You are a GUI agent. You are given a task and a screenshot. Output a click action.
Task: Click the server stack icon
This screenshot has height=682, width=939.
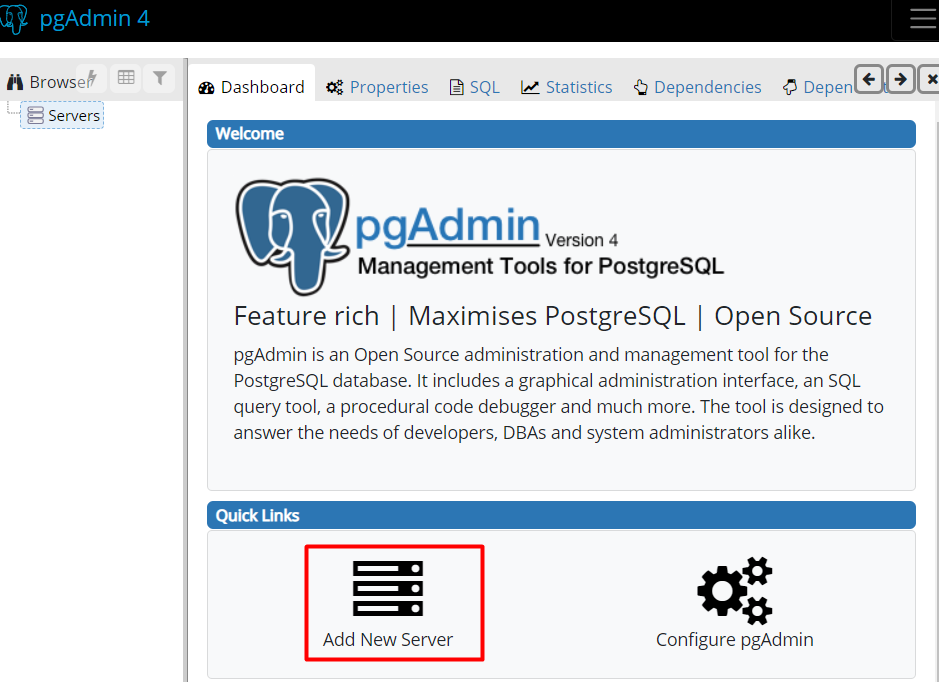[x=388, y=589]
